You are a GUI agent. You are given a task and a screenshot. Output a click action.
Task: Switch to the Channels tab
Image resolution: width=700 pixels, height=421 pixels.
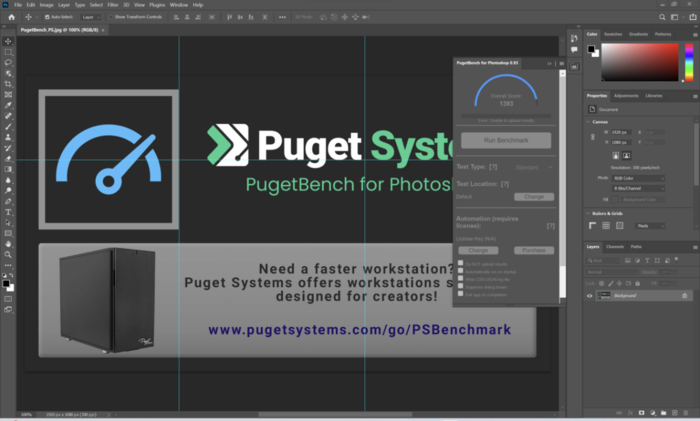[615, 246]
